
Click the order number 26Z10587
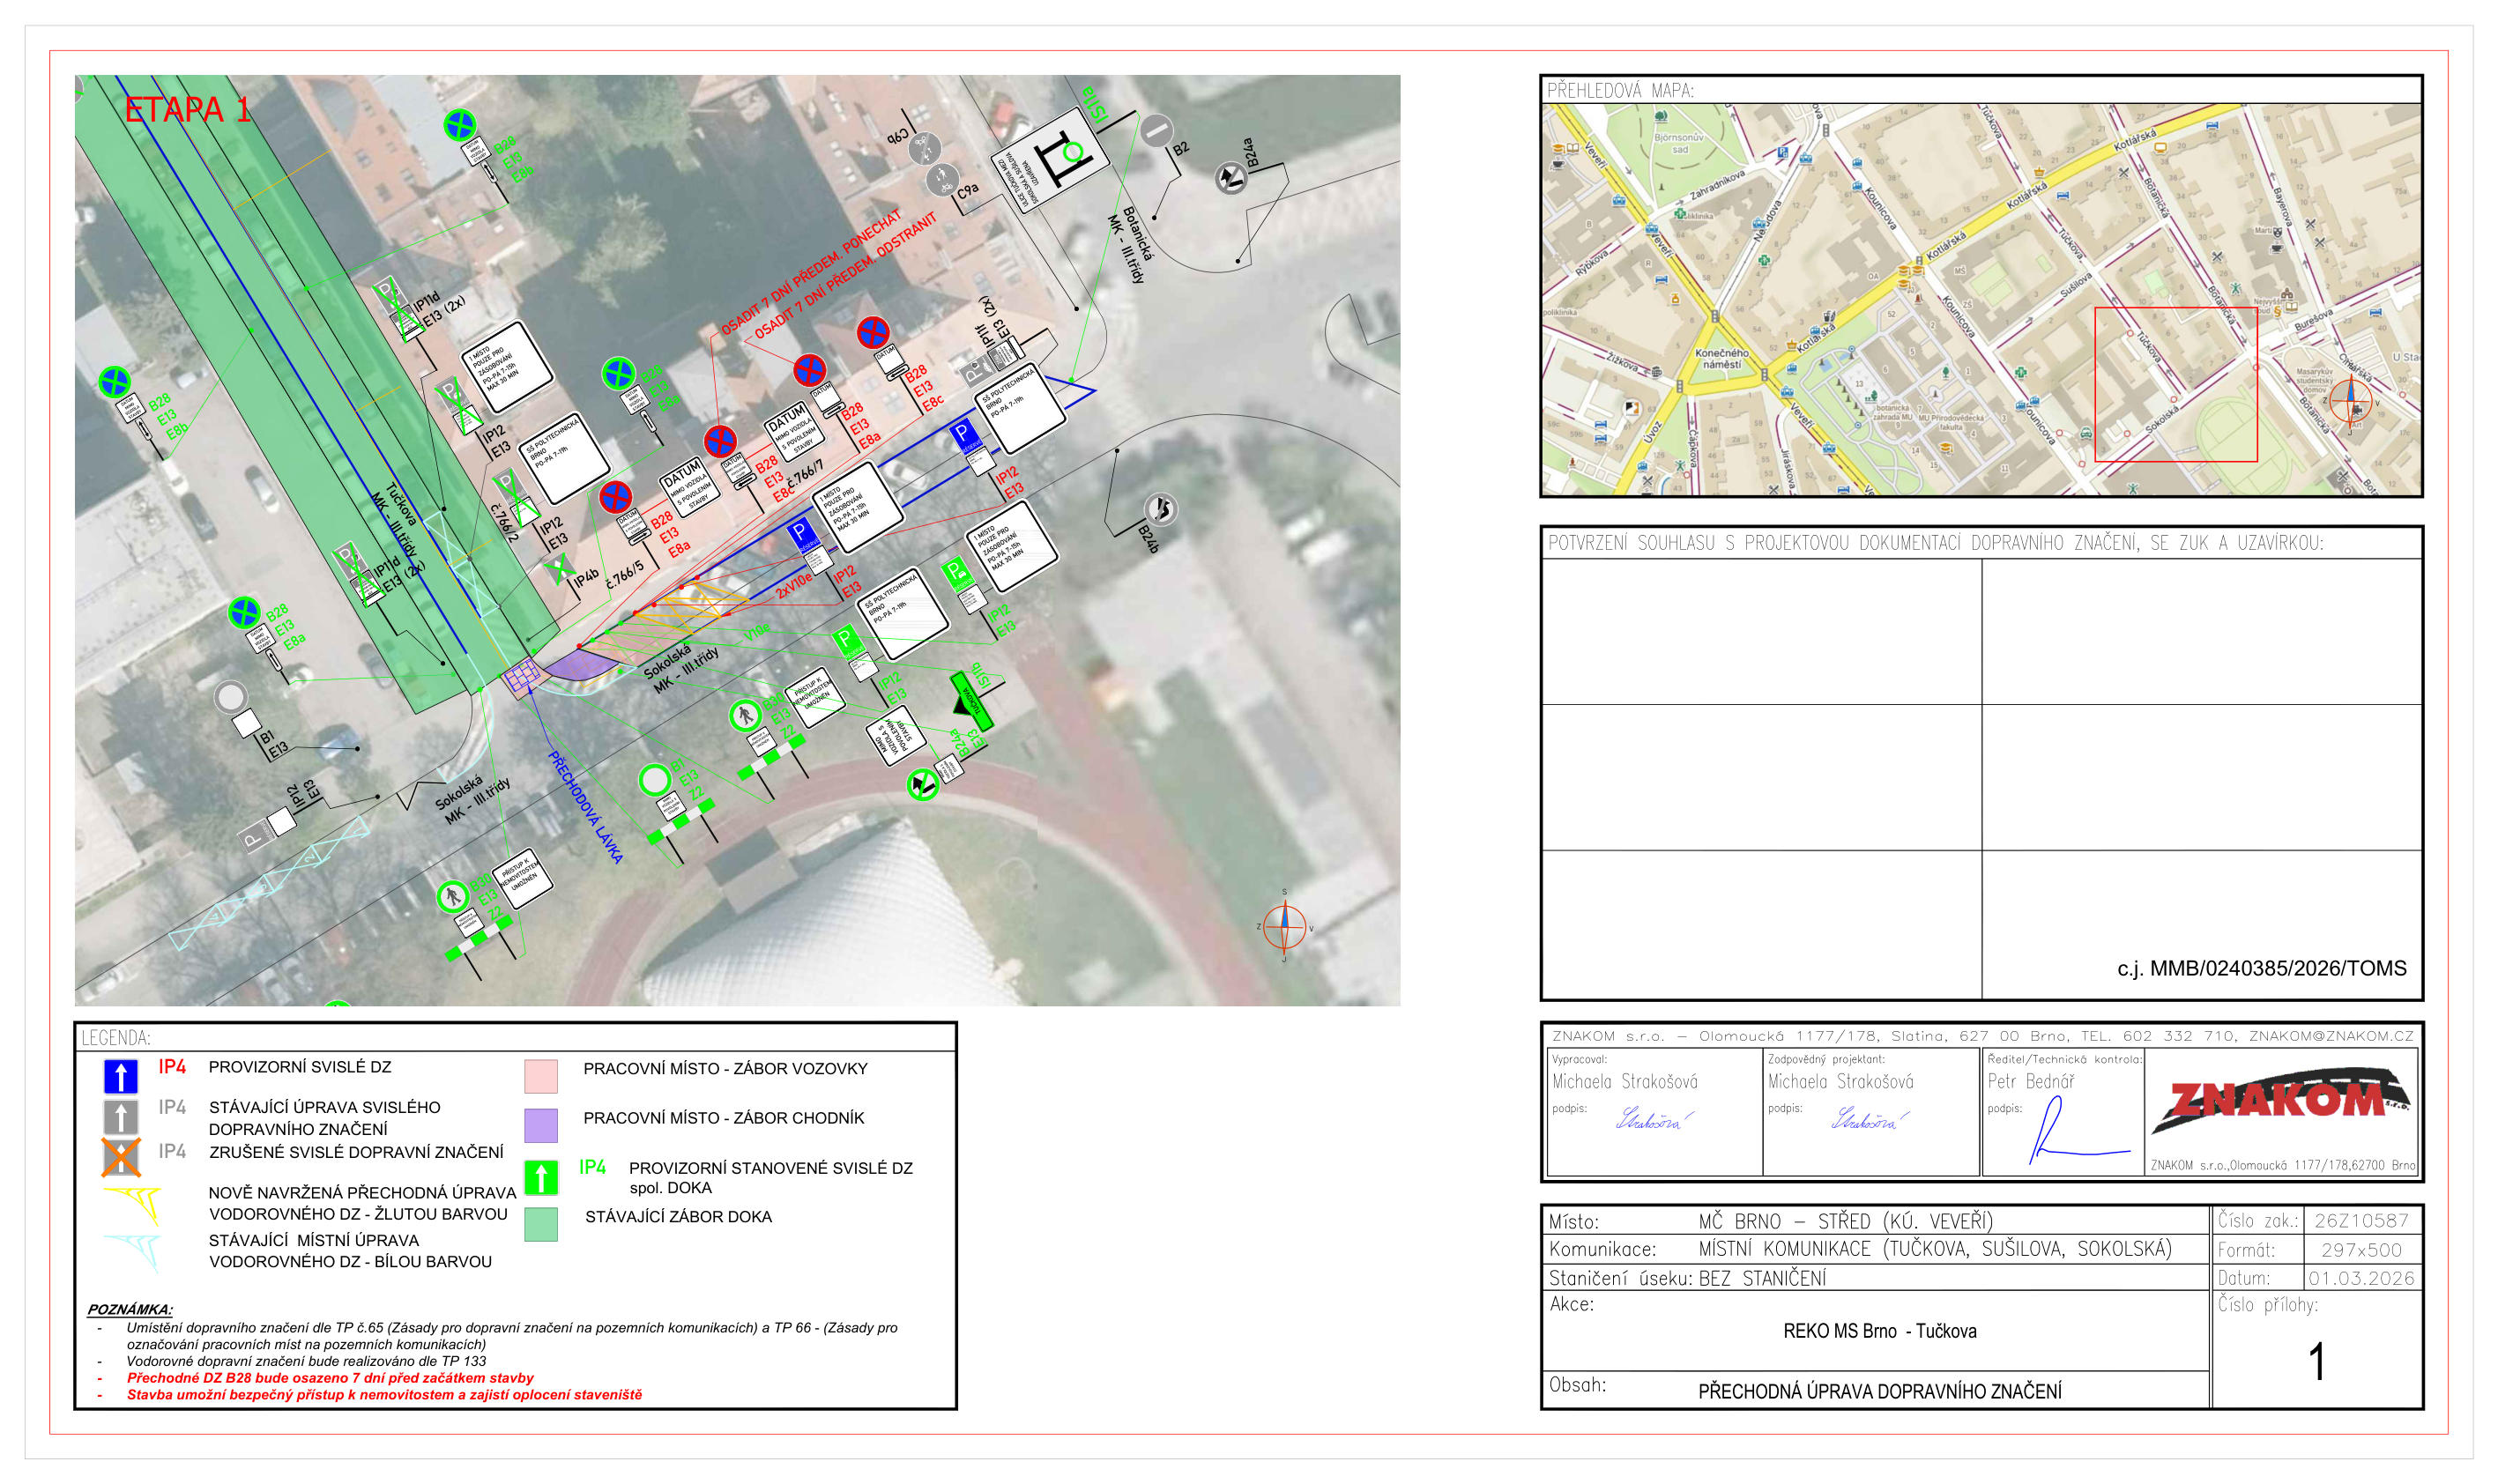coord(2361,1220)
